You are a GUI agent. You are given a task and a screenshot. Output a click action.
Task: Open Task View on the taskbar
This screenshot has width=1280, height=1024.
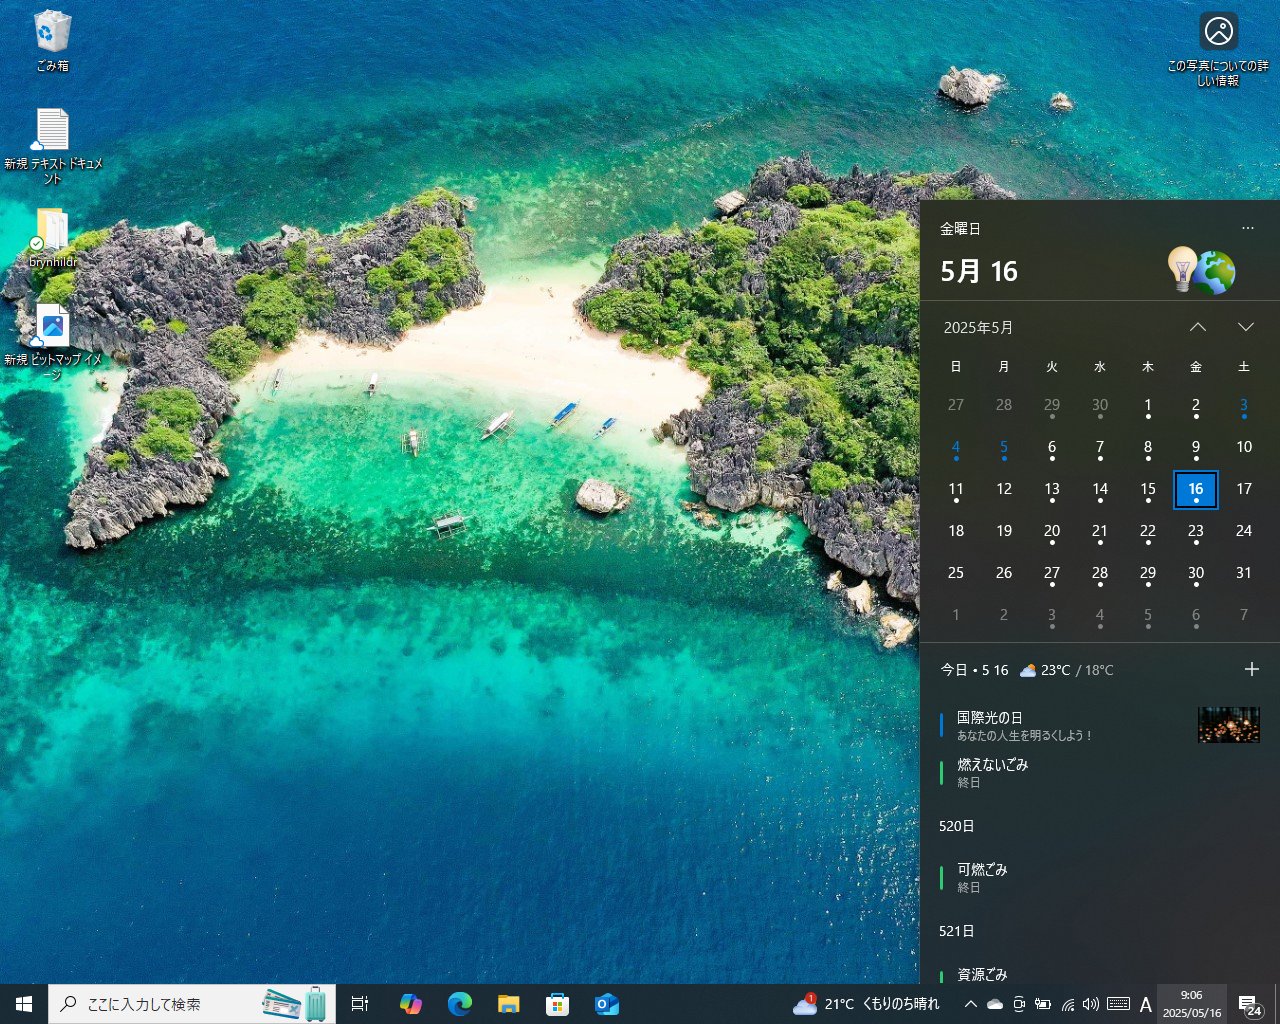(x=359, y=1003)
